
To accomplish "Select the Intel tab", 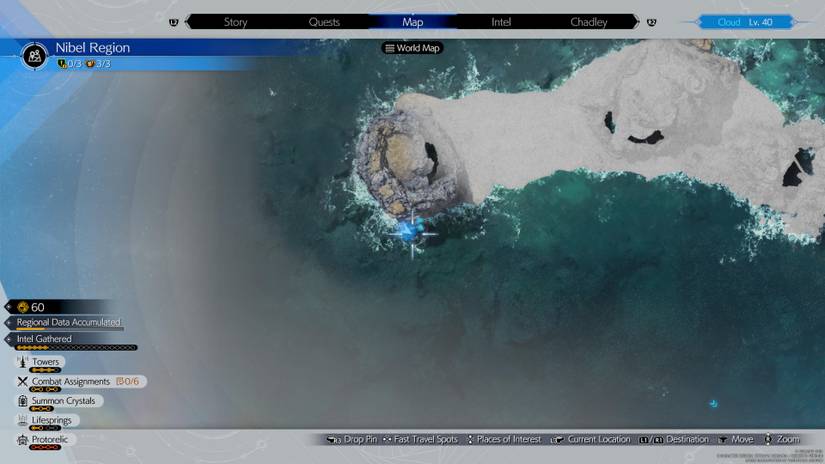I will click(x=501, y=22).
